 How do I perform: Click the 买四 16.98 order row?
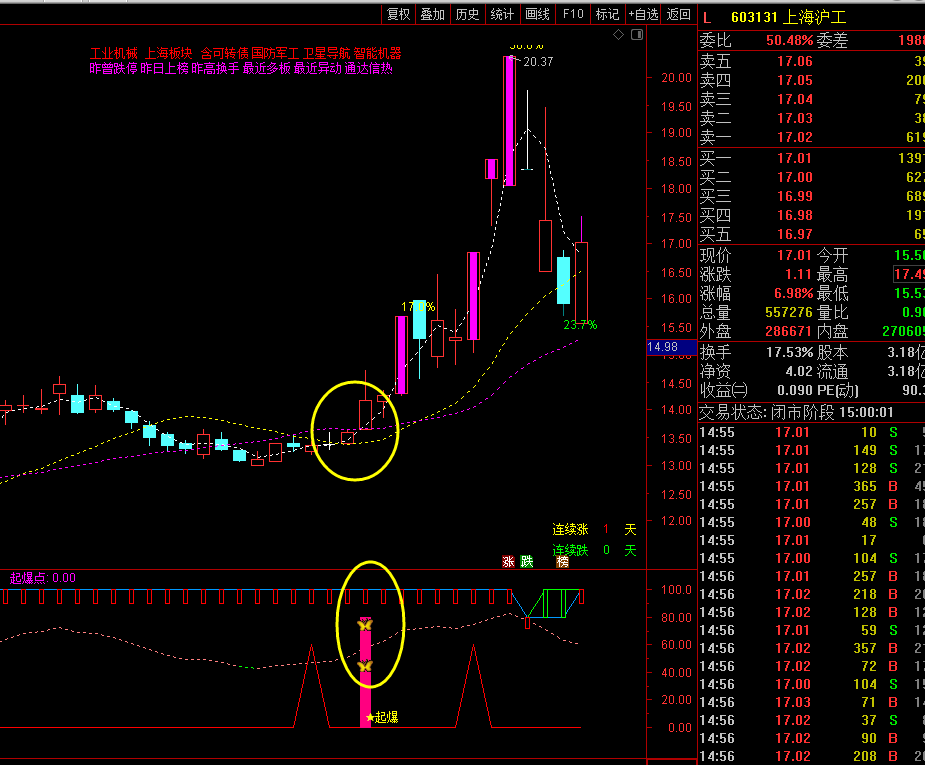coord(812,215)
